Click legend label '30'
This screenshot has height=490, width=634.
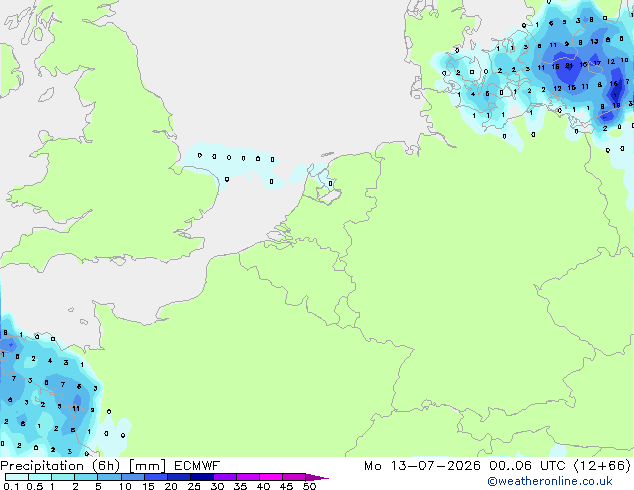[x=217, y=486]
